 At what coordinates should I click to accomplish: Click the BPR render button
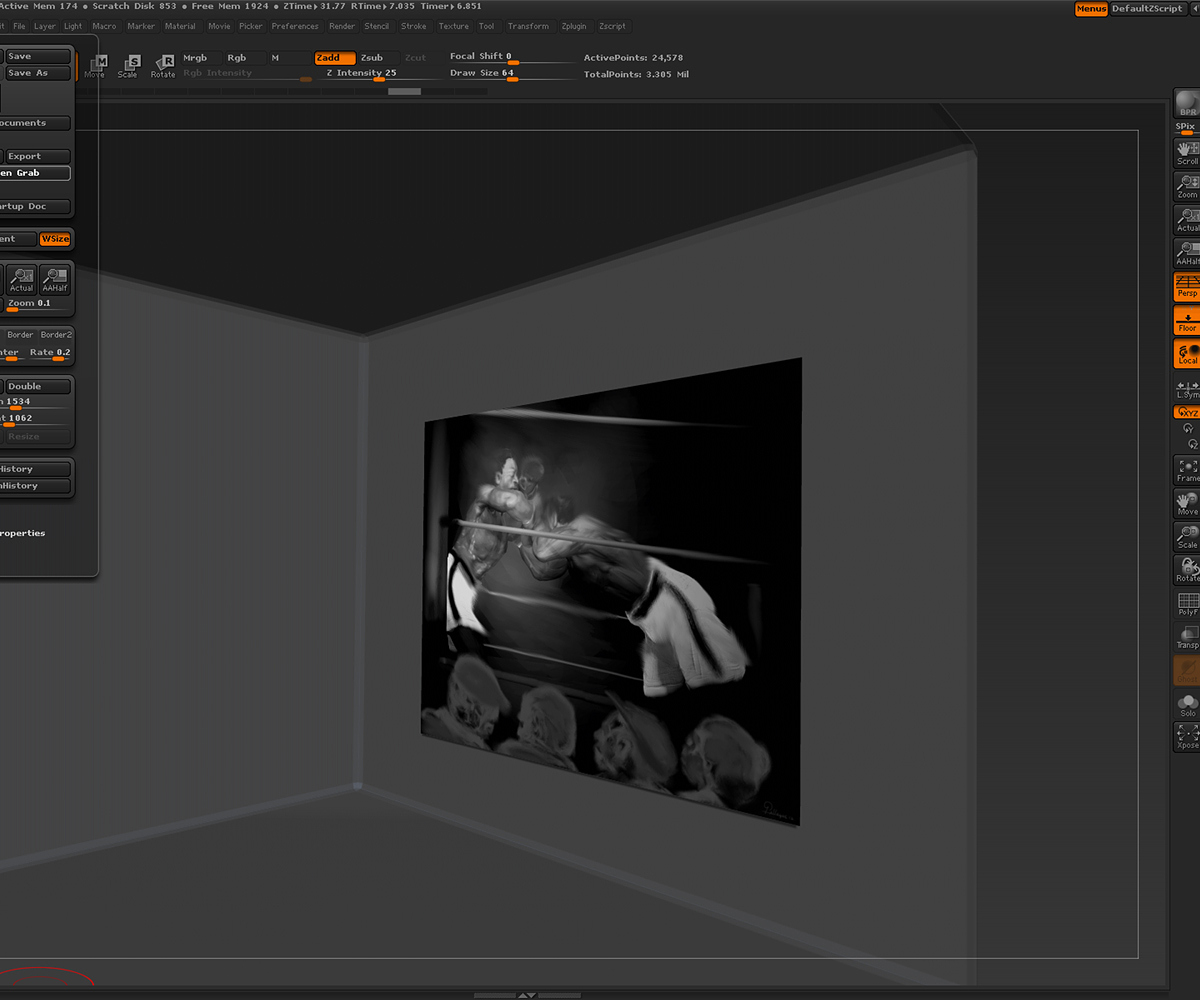(x=1187, y=104)
